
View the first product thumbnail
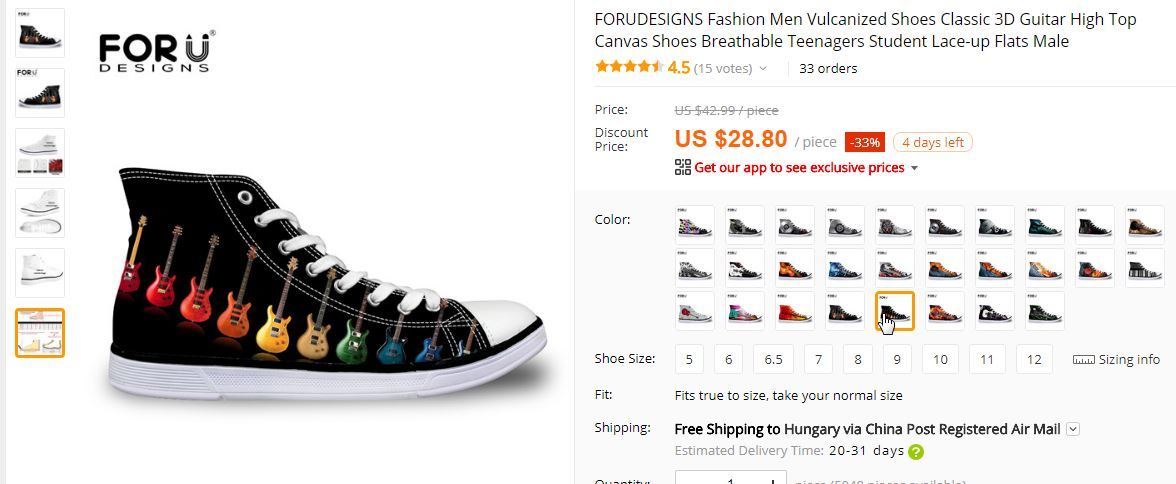[x=40, y=33]
